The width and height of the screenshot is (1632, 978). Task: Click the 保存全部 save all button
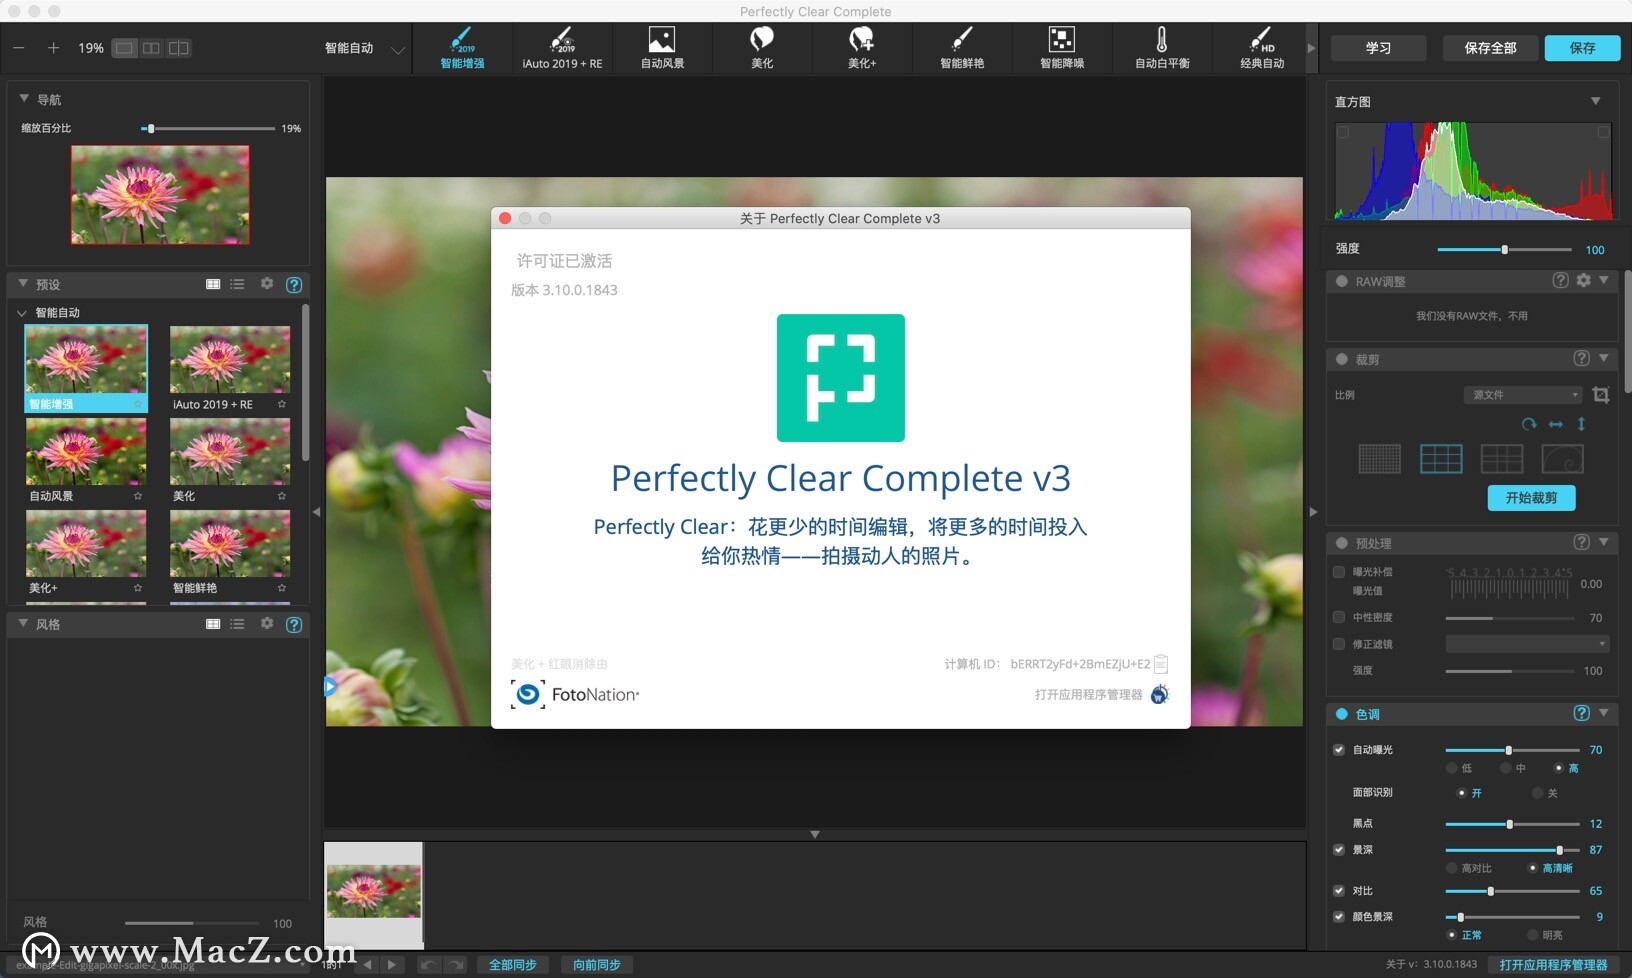pos(1490,48)
